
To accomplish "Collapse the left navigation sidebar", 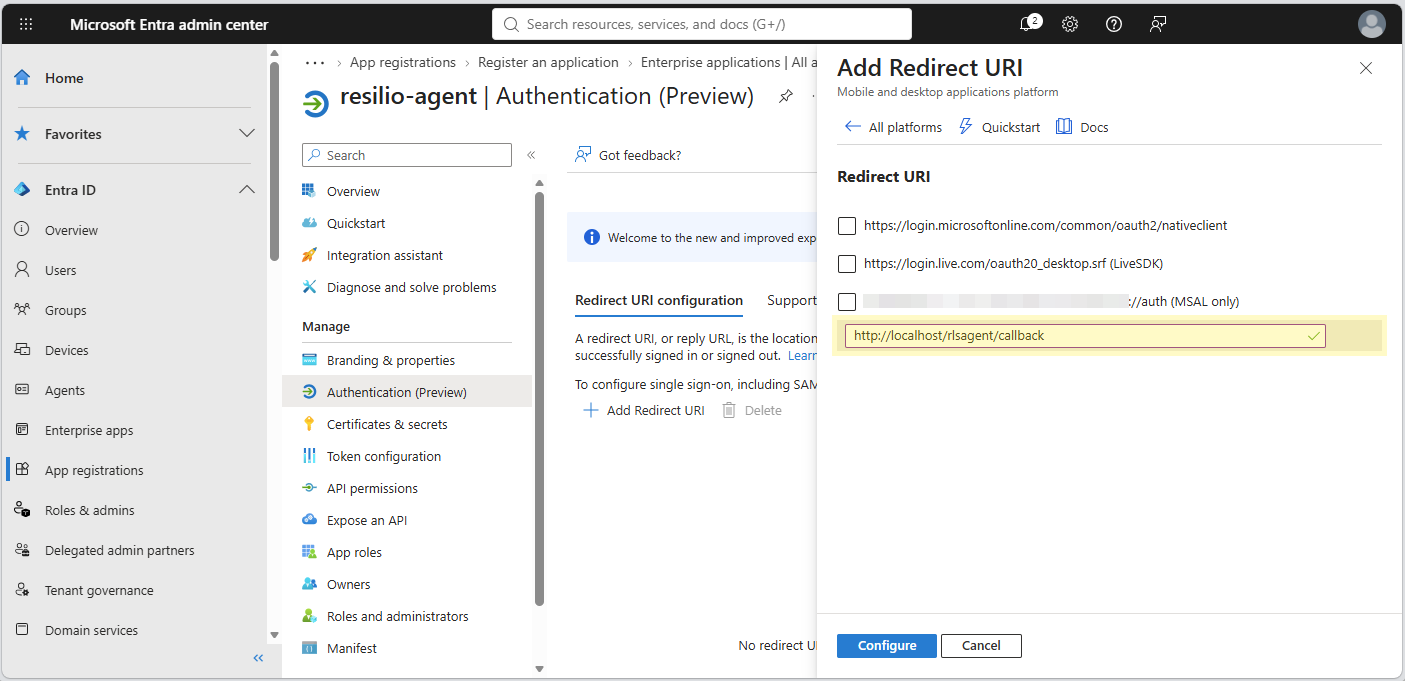I will coord(258,658).
